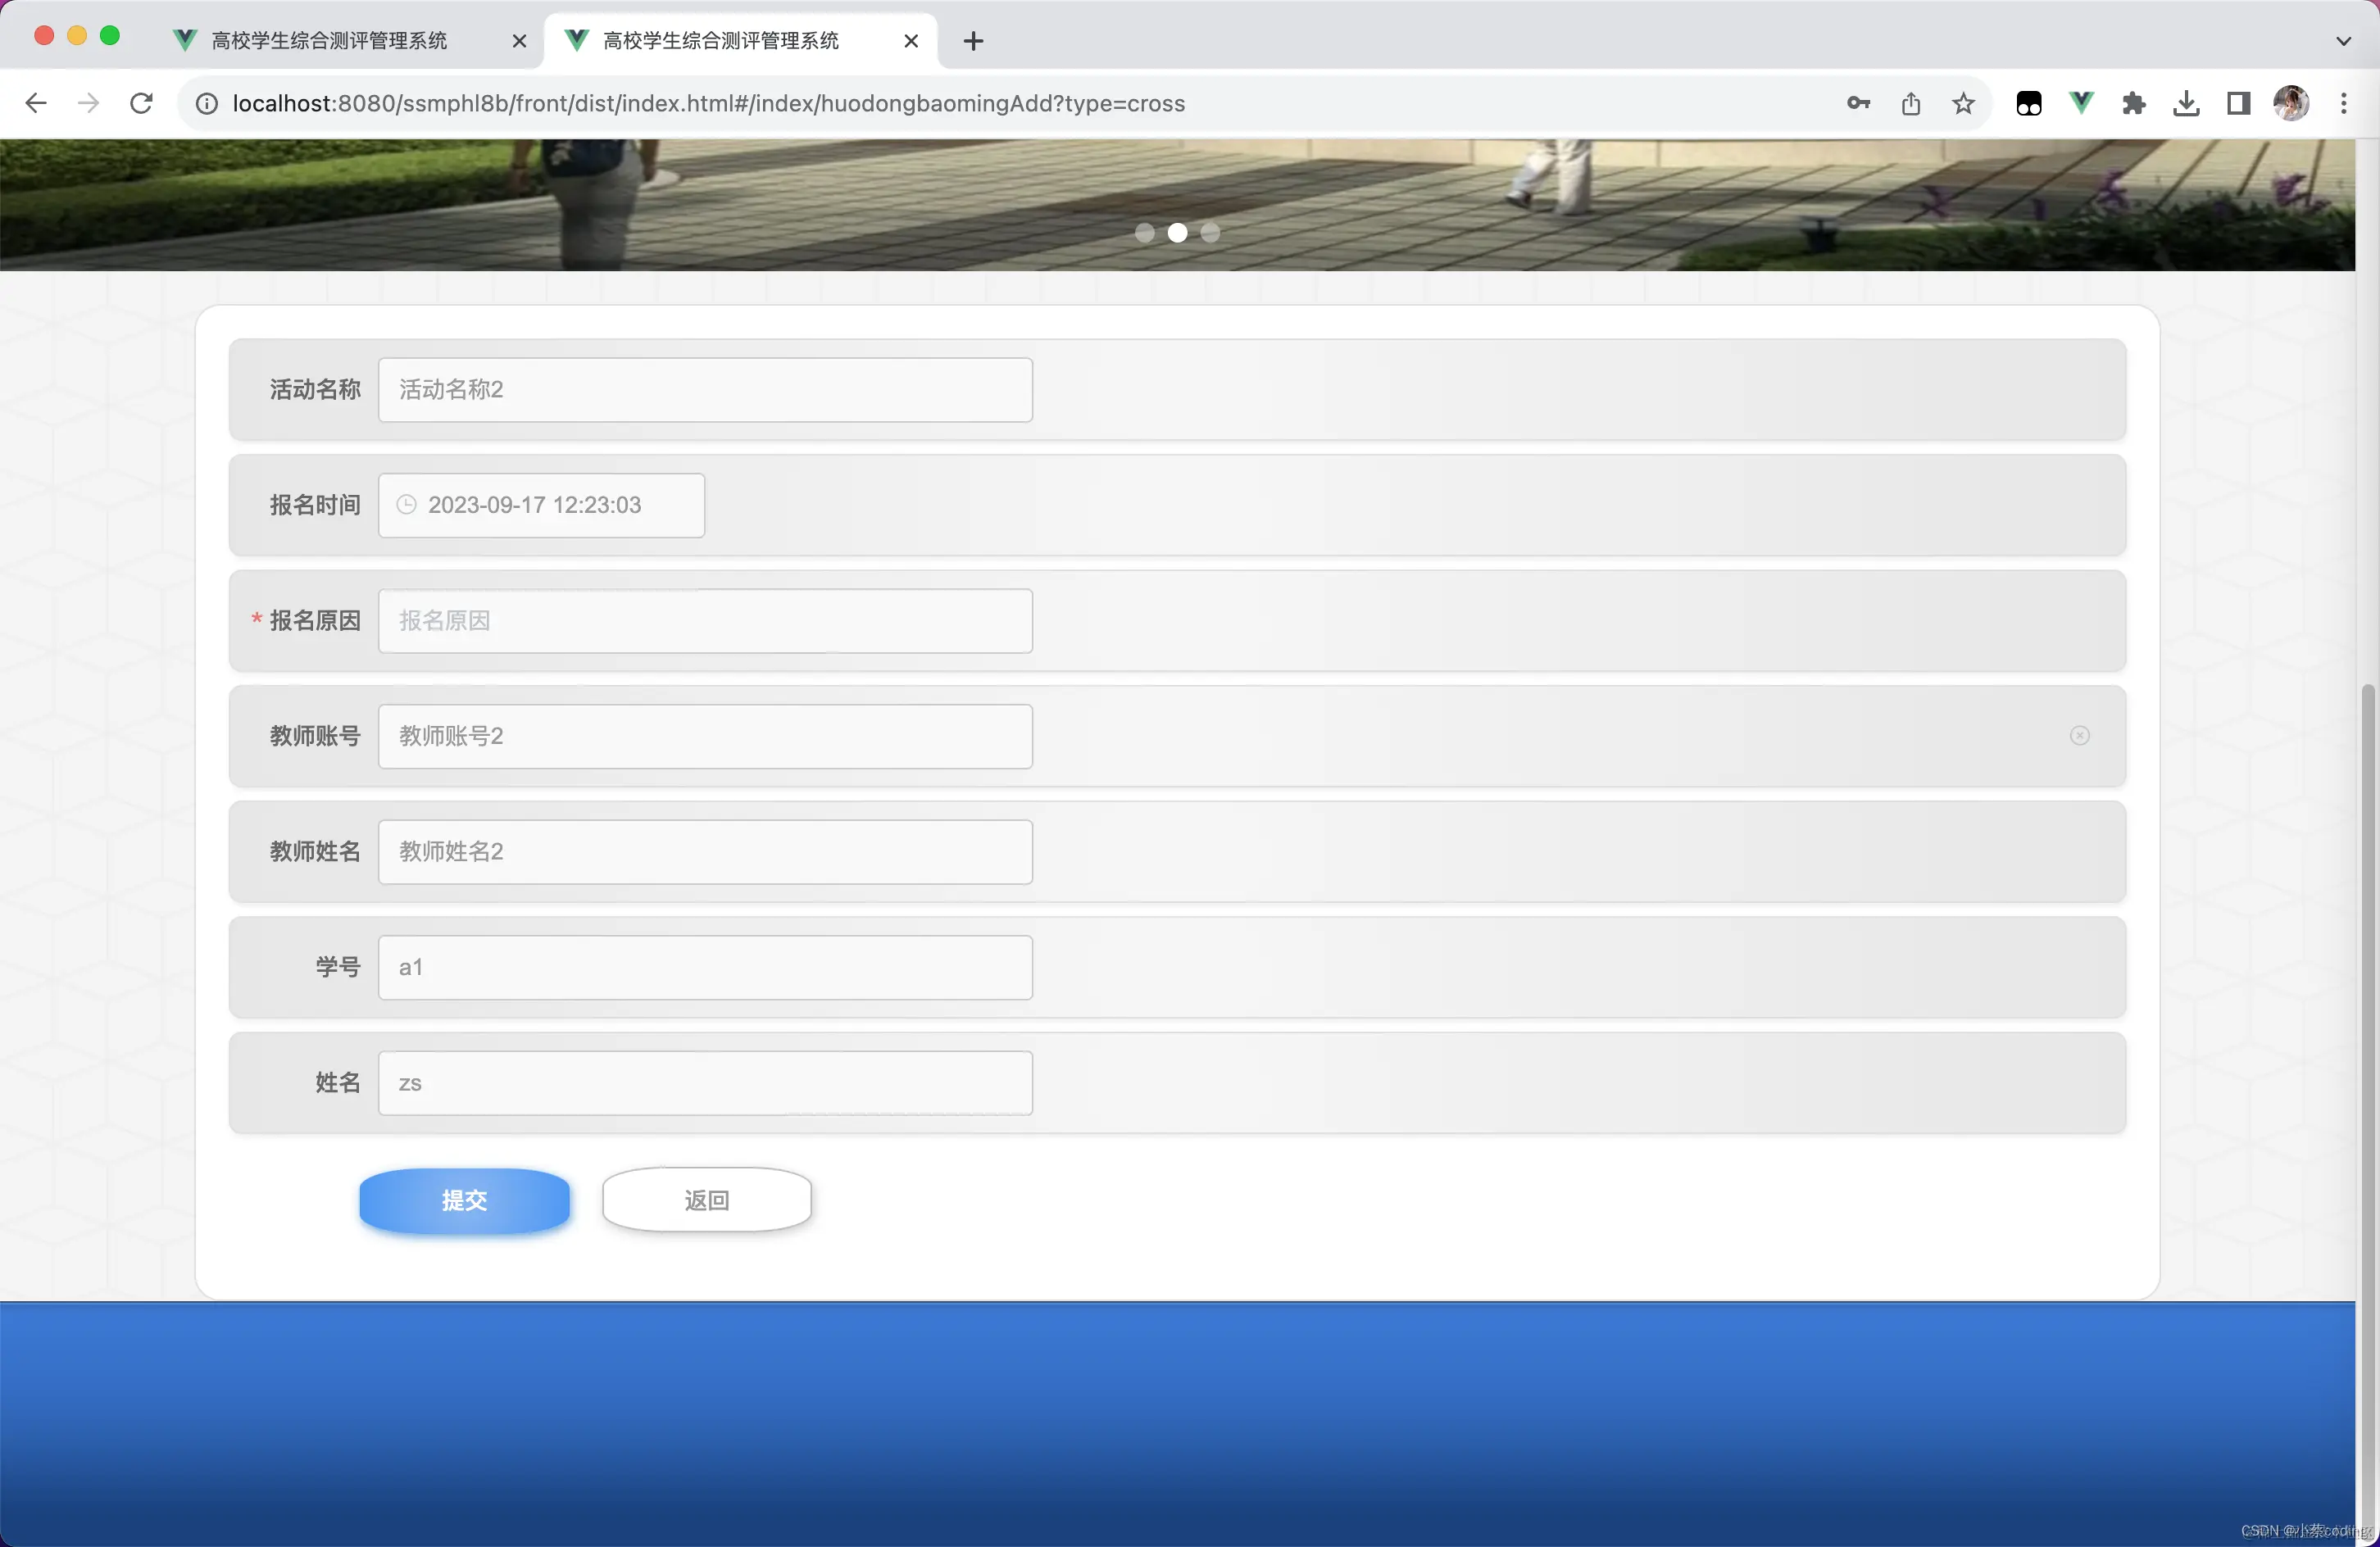Bookmark this page with the star icon

click(1963, 104)
